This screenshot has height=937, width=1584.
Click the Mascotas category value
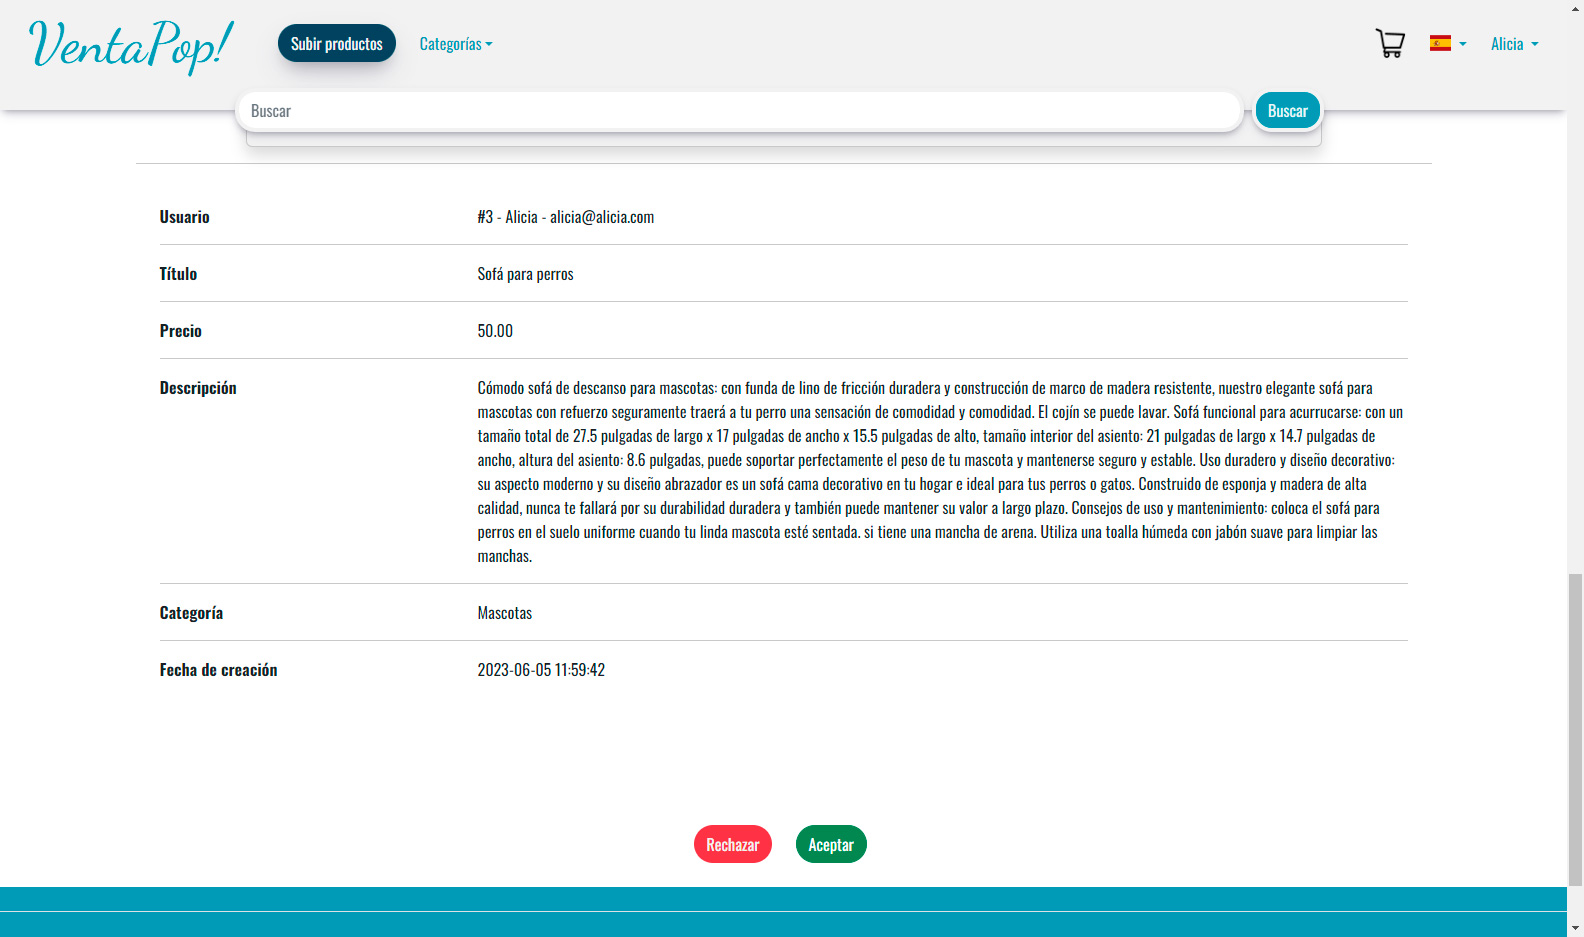[x=504, y=613]
